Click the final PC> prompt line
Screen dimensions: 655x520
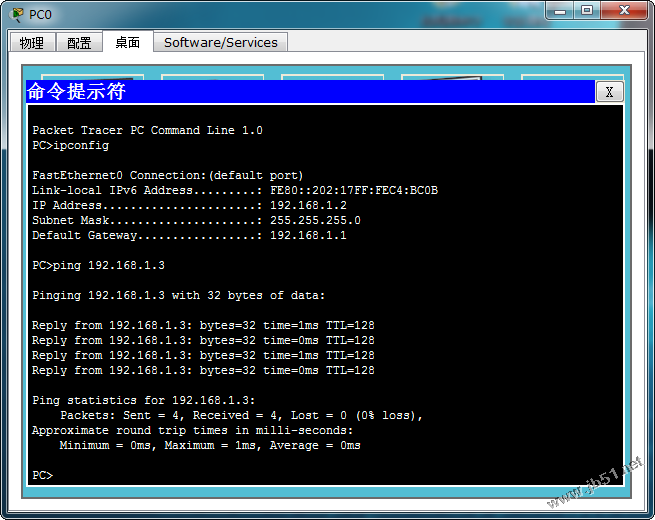[43, 475]
